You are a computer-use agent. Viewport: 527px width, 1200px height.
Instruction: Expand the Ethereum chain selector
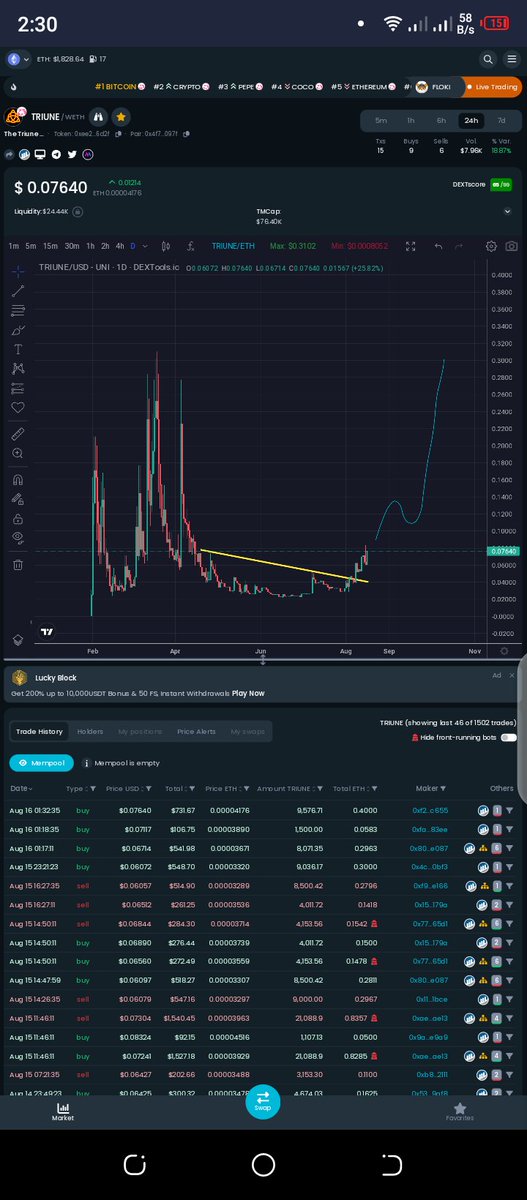[18, 59]
